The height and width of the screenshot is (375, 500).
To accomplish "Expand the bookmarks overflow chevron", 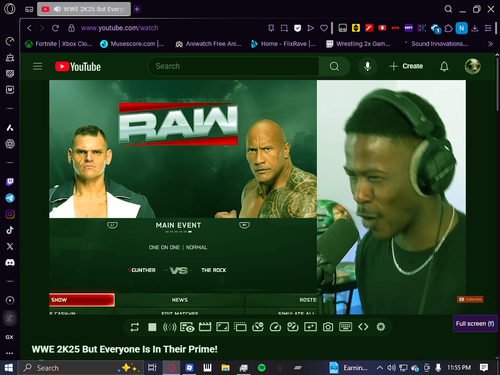I will (x=490, y=44).
